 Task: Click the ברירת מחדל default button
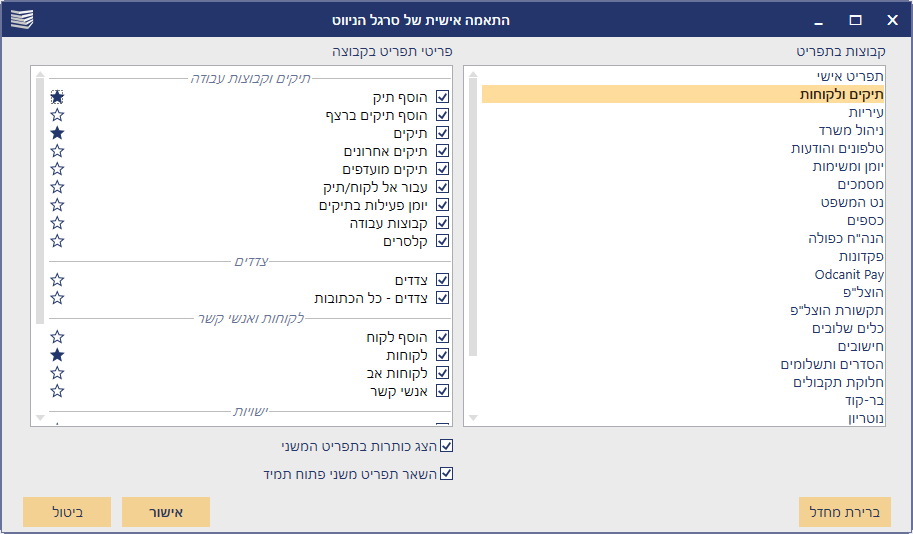845,511
